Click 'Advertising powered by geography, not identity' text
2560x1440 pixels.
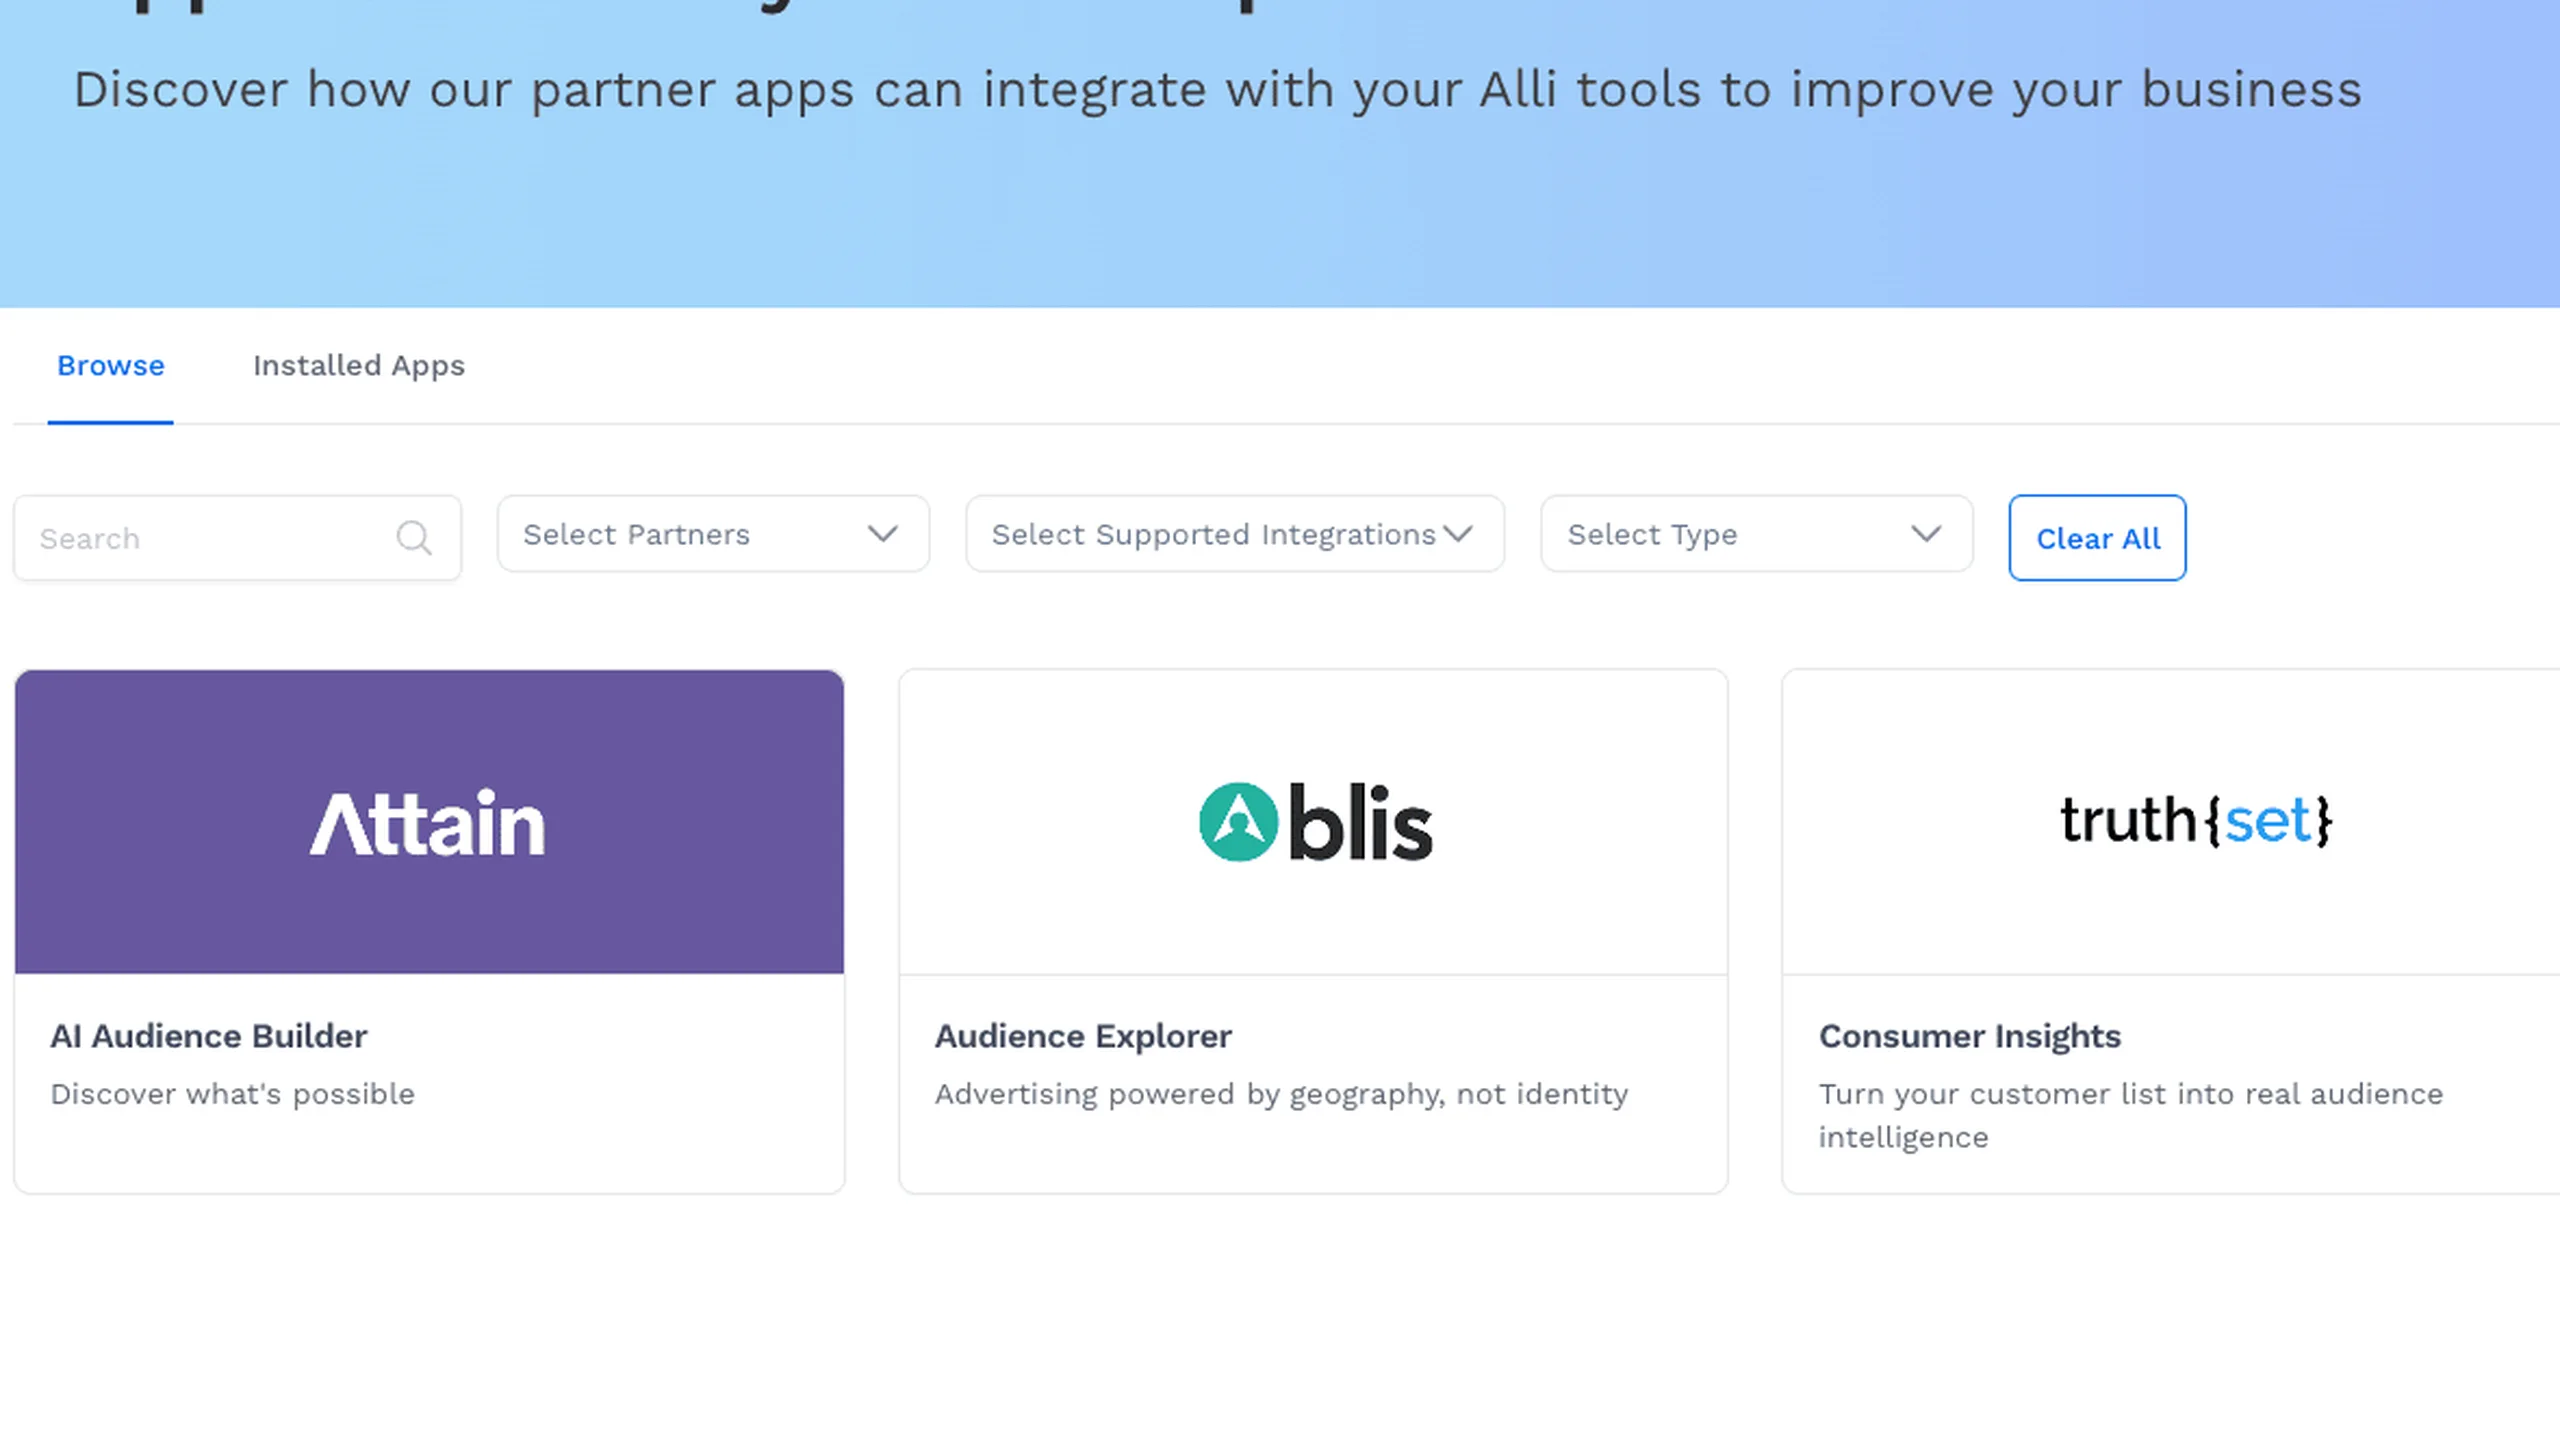pyautogui.click(x=1281, y=1094)
